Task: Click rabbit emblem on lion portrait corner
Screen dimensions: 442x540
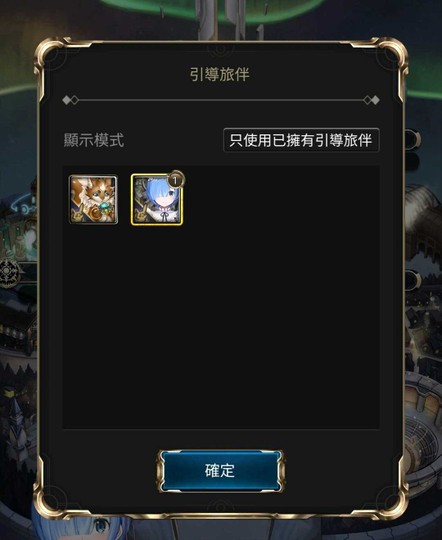Action: (78, 215)
